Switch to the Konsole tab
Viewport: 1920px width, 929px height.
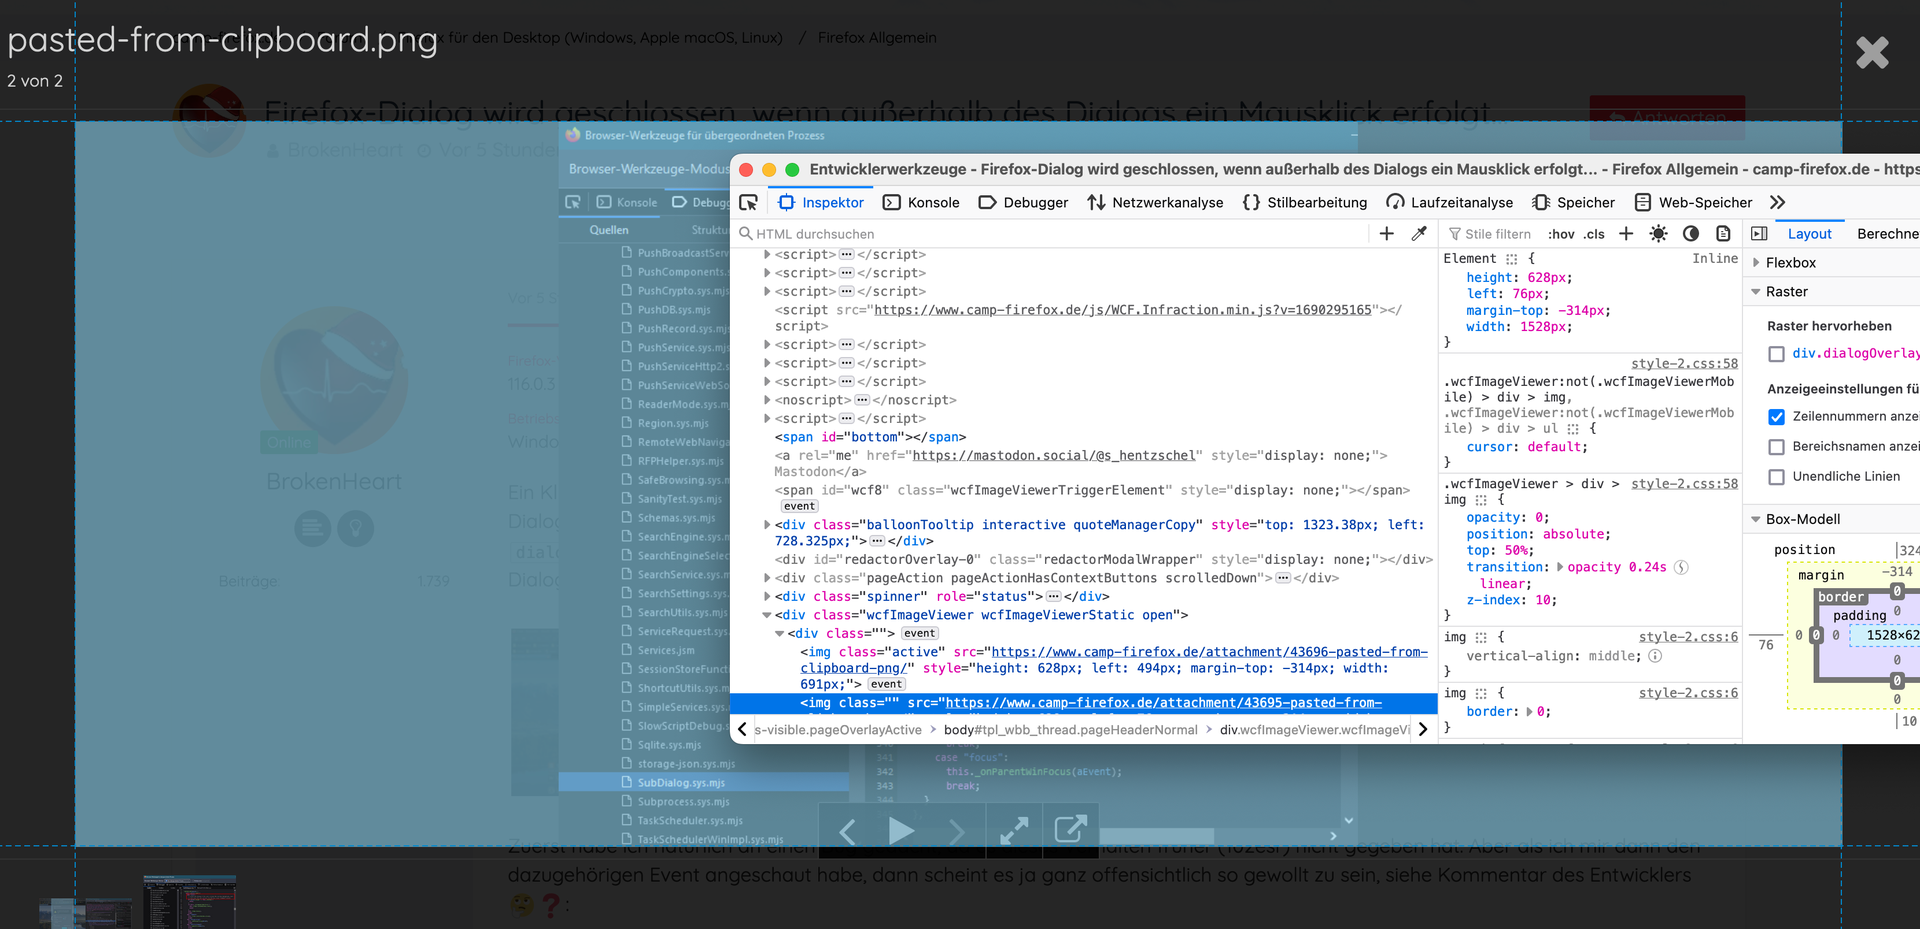point(921,203)
